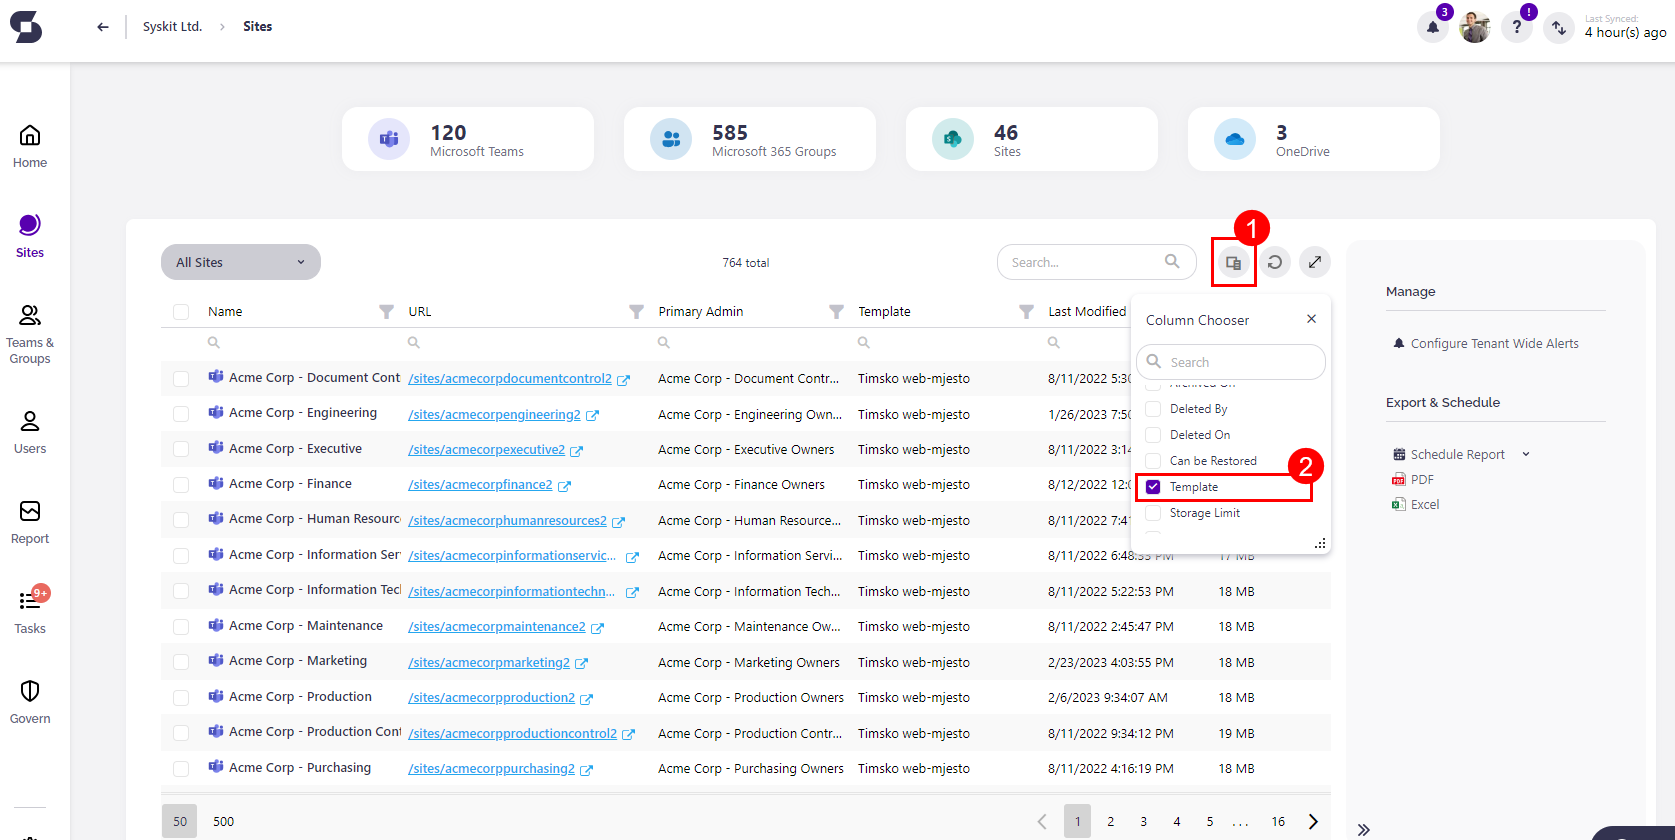Screen dimensions: 1675x840
Task: Open Report in the sidebar
Action: pyautogui.click(x=30, y=522)
